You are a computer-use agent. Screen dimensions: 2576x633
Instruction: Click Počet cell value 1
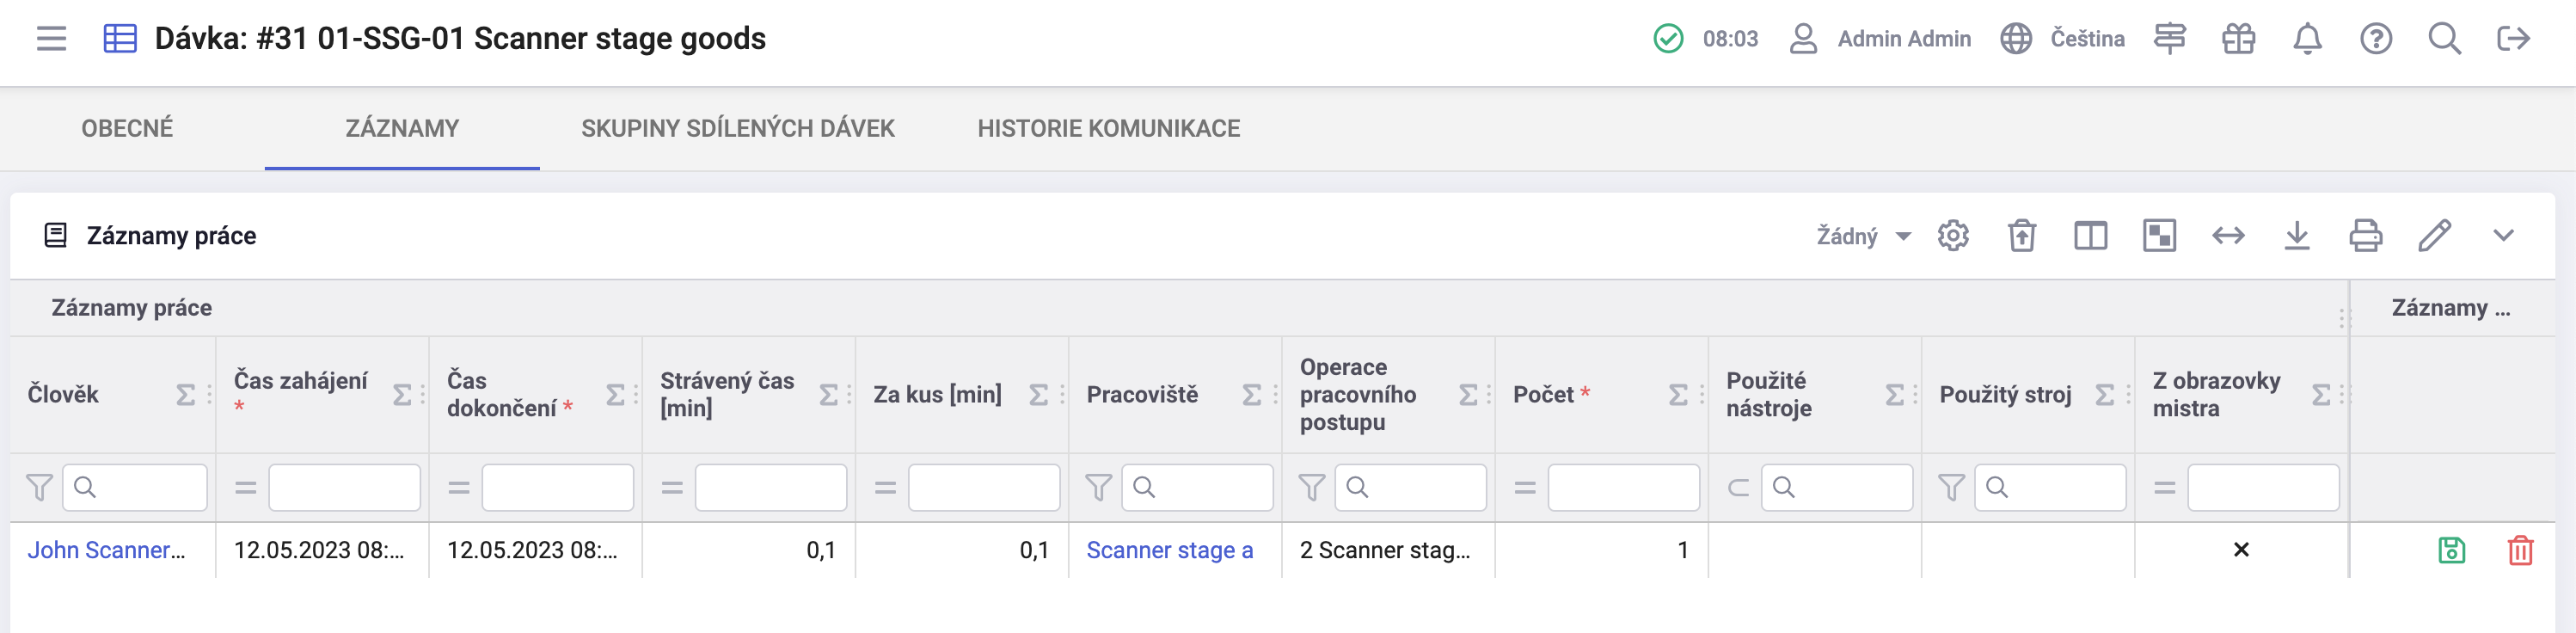(x=1602, y=550)
